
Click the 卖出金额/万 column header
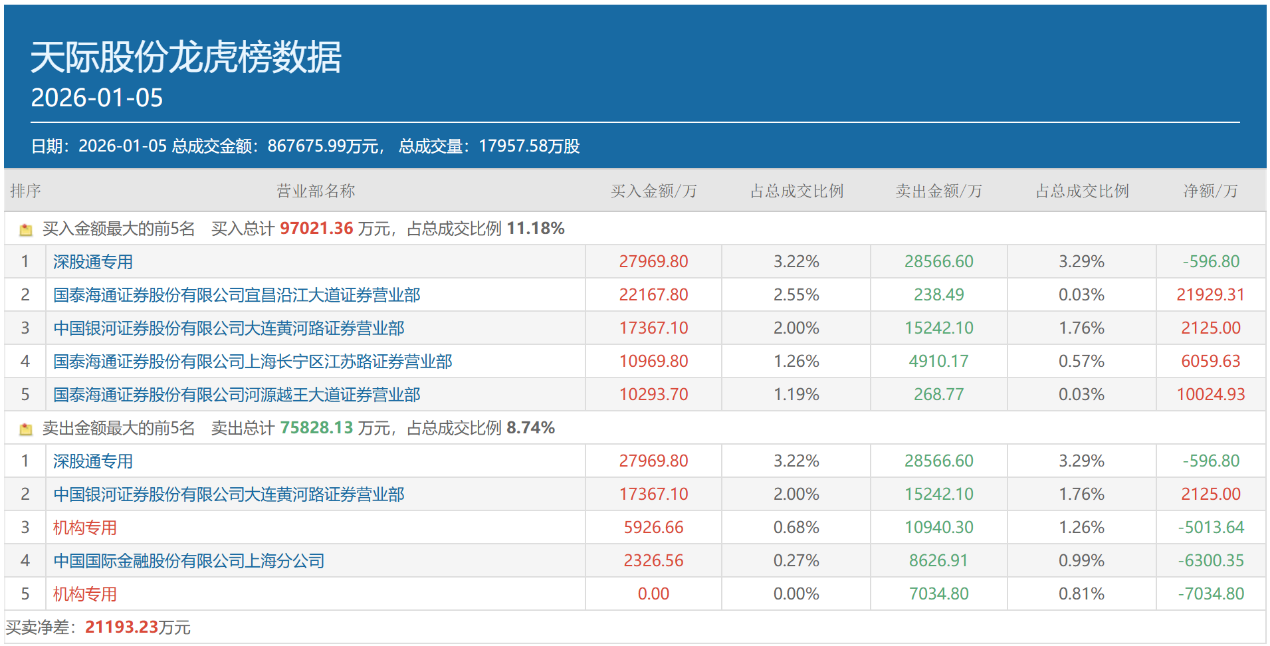(x=938, y=191)
